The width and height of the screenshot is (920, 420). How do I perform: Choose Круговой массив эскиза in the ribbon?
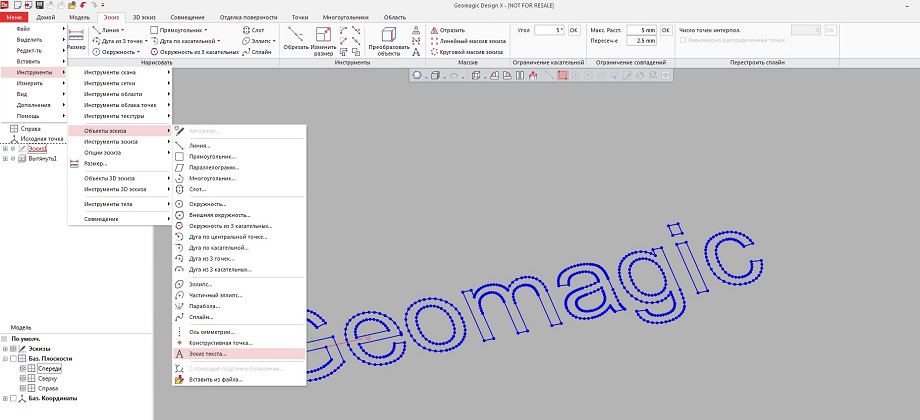click(x=466, y=52)
